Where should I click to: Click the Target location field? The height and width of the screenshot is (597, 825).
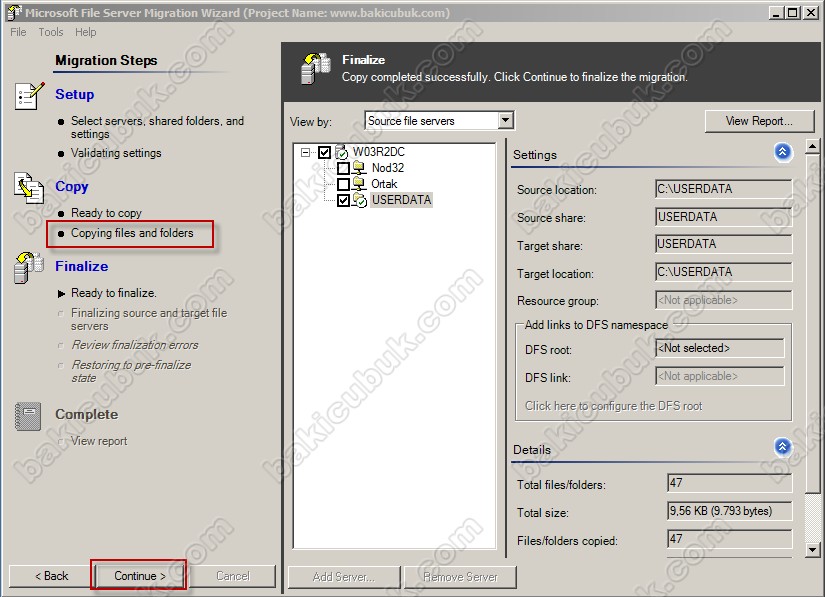tap(723, 272)
